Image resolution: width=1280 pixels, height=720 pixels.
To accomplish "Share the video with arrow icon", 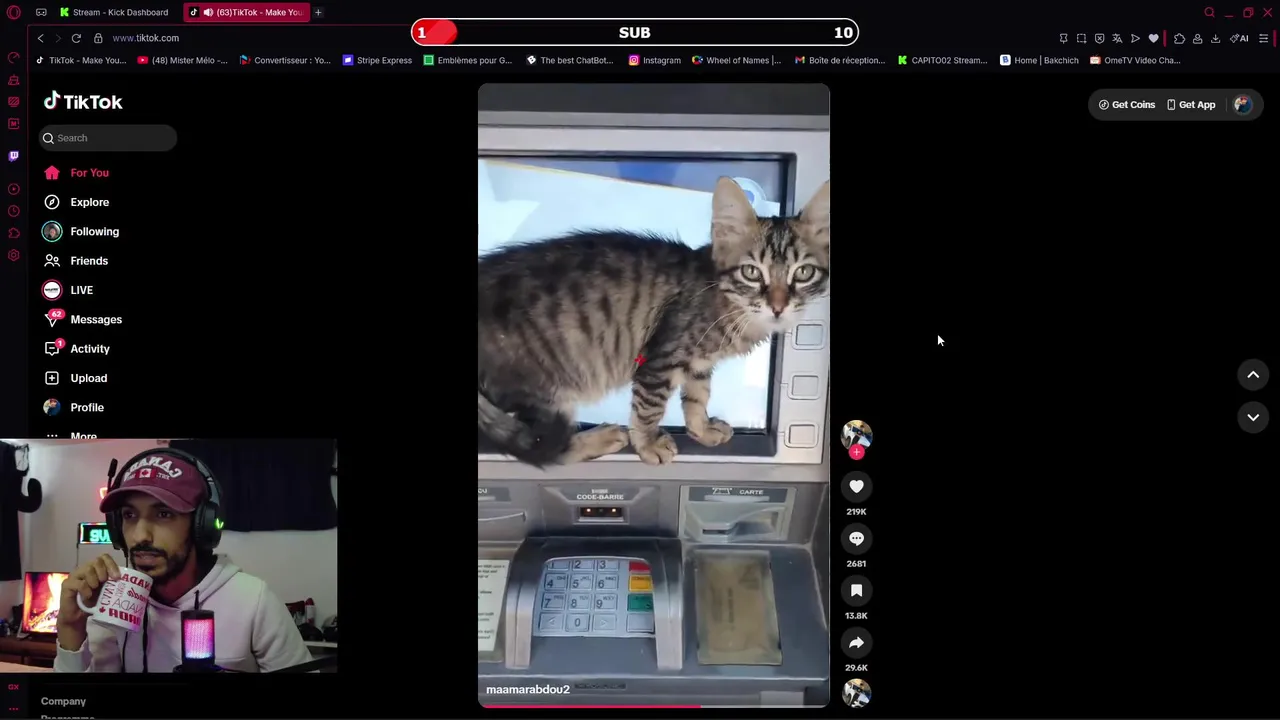I will point(856,642).
